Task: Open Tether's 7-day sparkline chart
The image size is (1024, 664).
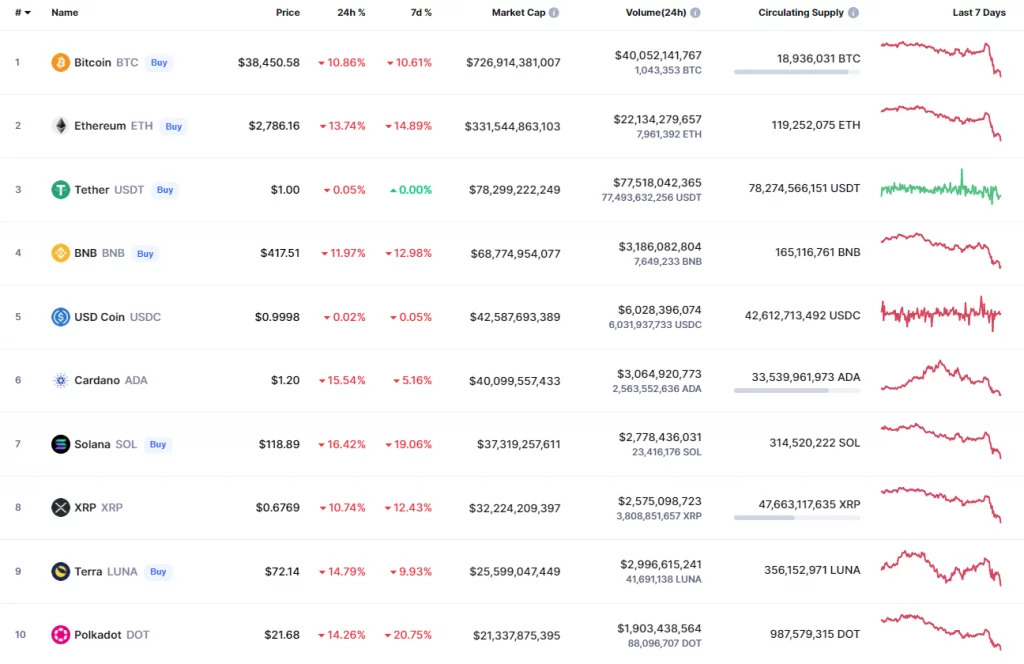Action: click(x=940, y=188)
